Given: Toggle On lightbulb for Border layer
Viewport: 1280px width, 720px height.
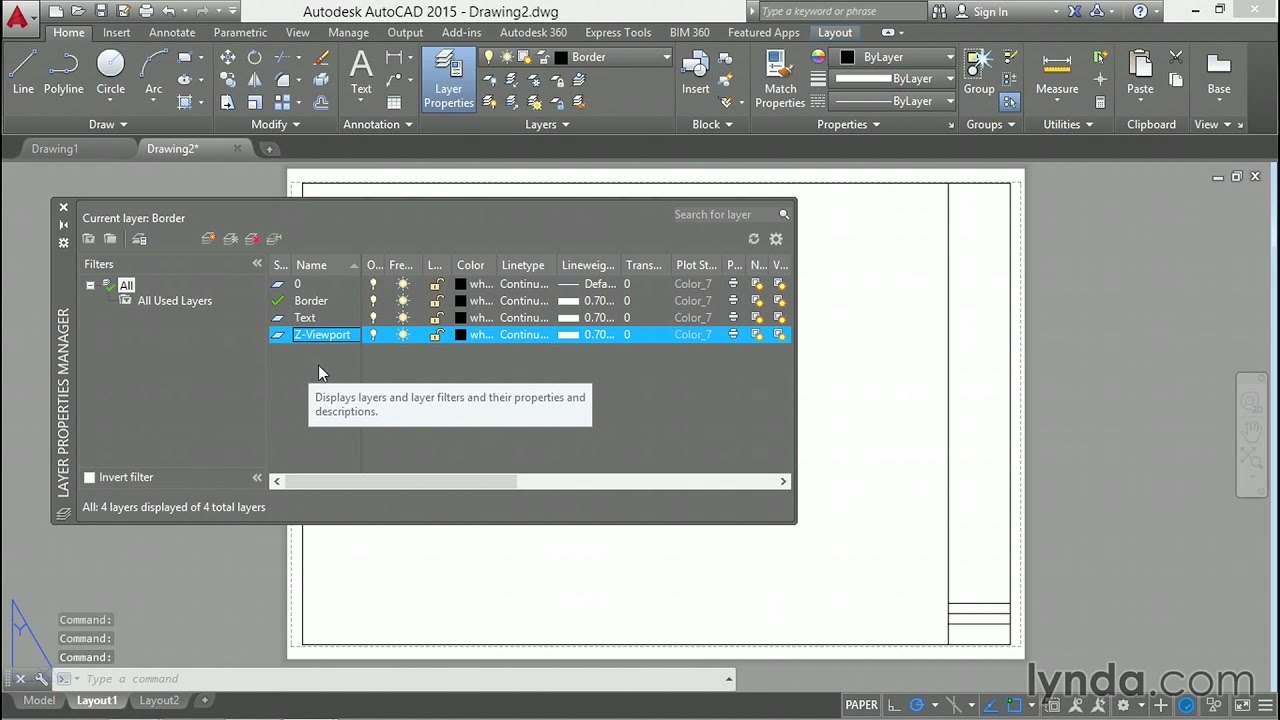Looking at the screenshot, I should click(x=373, y=301).
